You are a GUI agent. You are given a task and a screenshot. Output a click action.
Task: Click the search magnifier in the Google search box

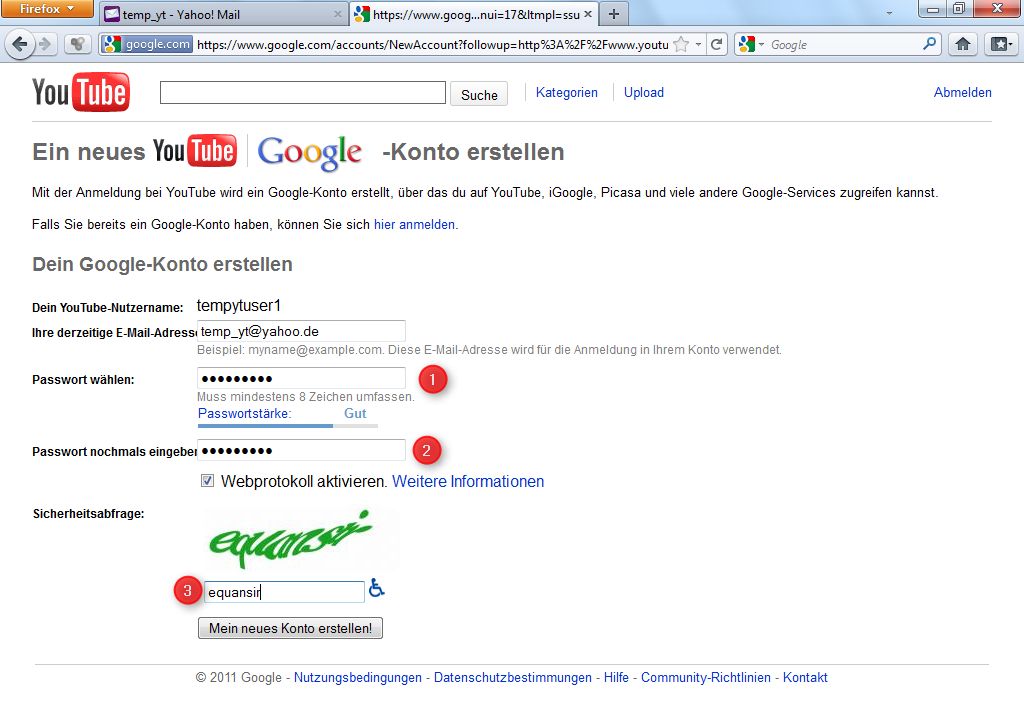click(929, 44)
